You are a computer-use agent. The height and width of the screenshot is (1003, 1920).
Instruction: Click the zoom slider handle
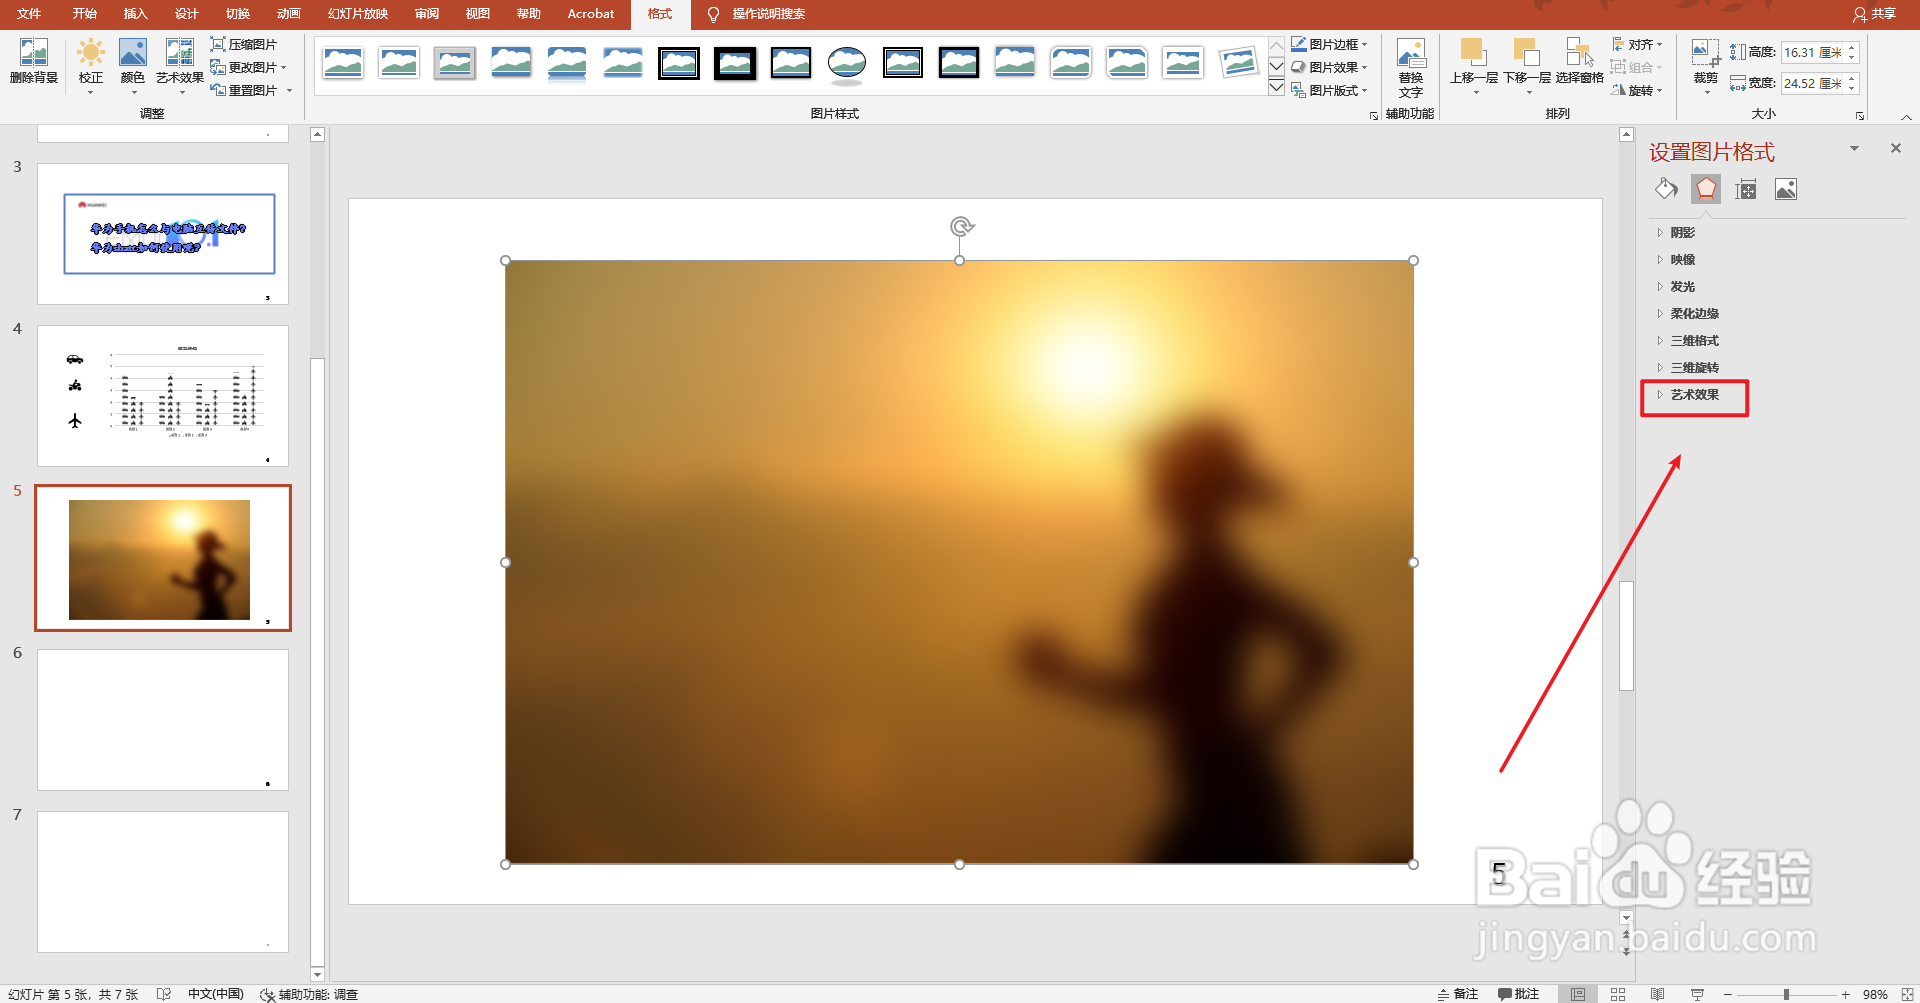point(1786,994)
